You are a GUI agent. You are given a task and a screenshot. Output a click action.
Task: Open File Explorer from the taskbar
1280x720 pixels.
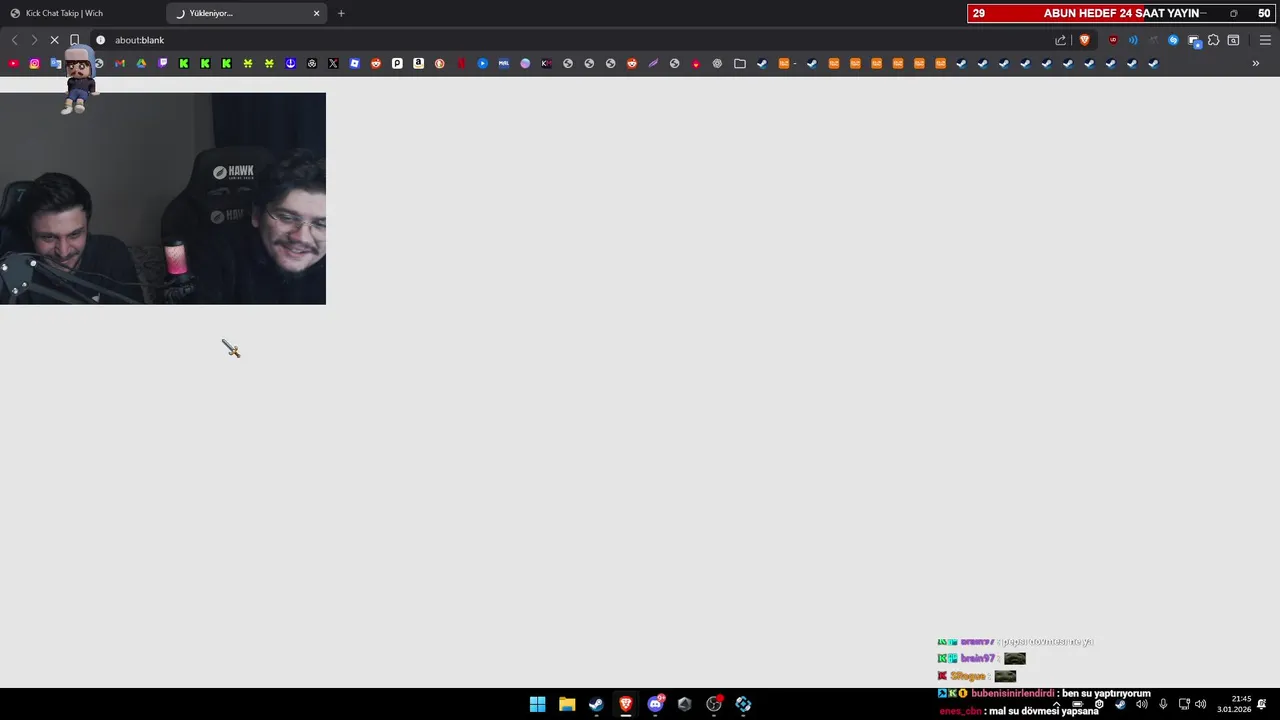[x=567, y=704]
